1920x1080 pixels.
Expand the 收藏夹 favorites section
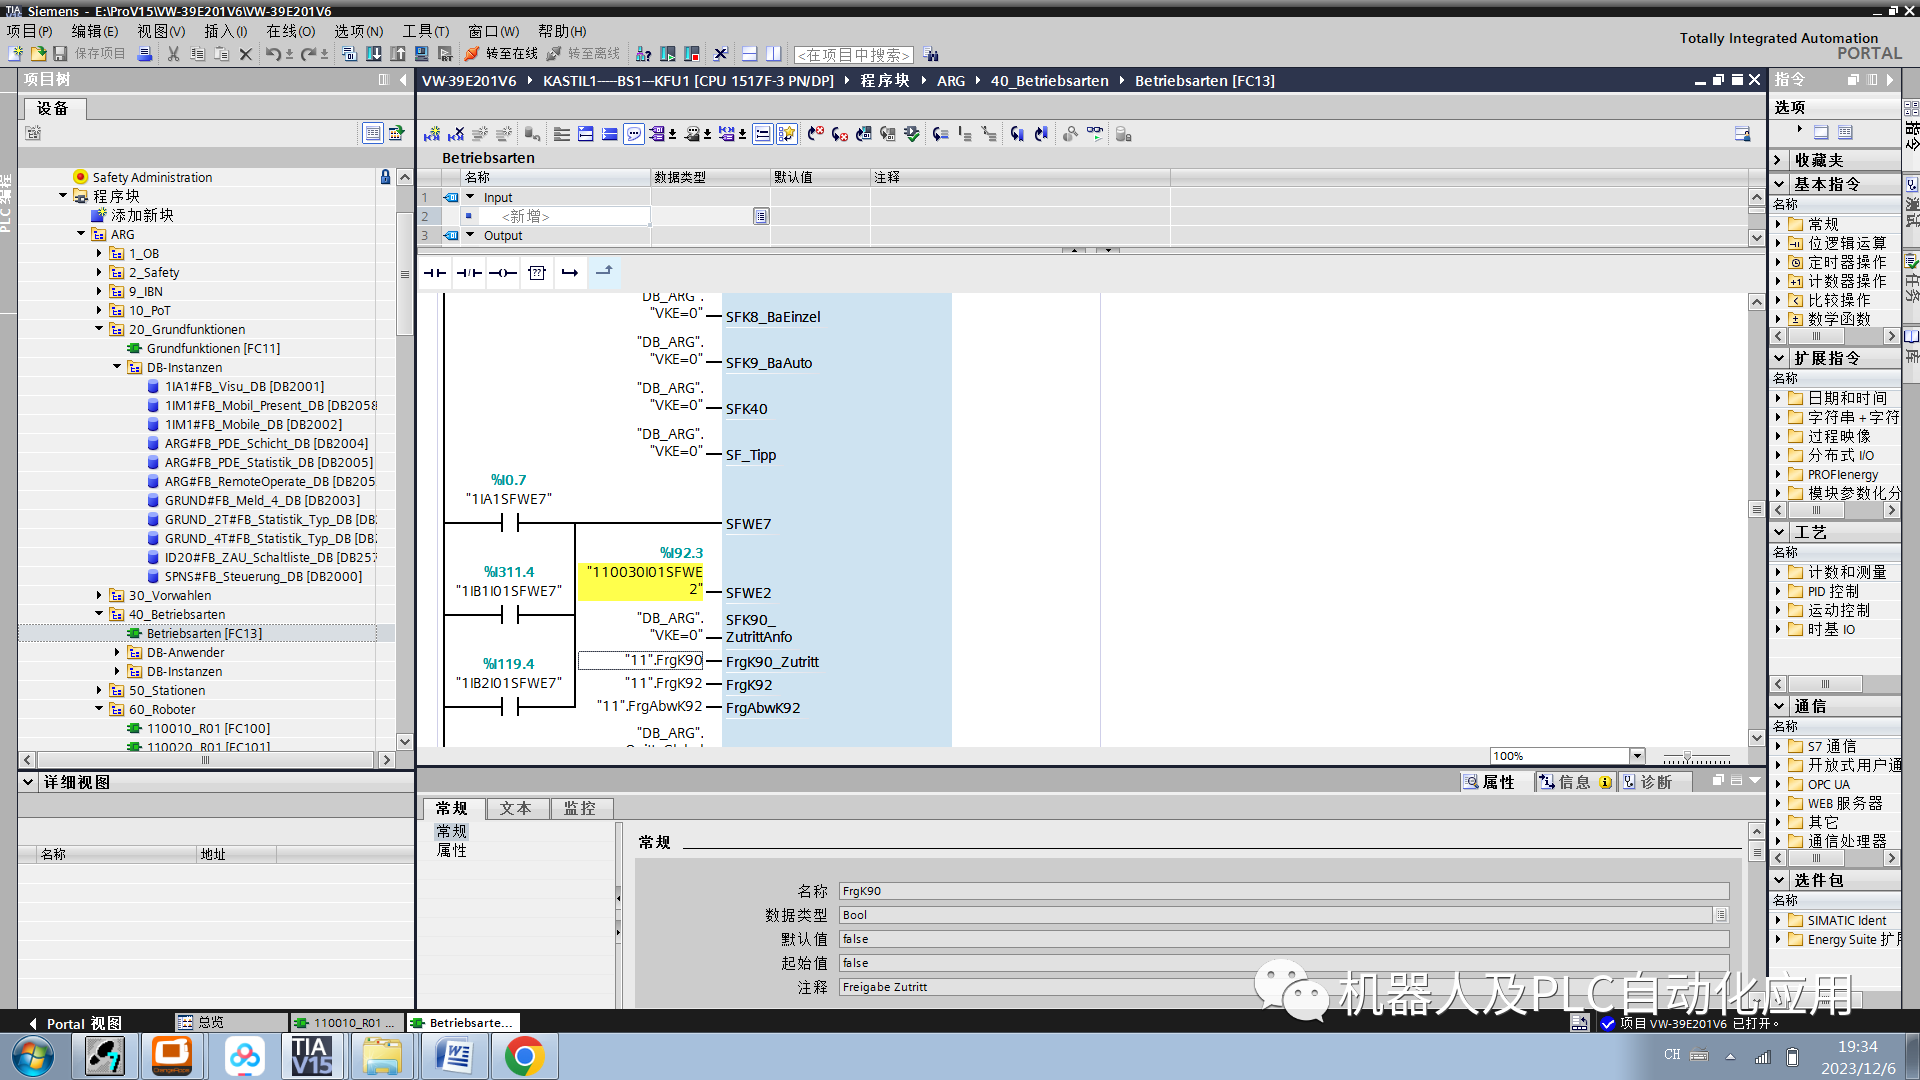(x=1779, y=160)
